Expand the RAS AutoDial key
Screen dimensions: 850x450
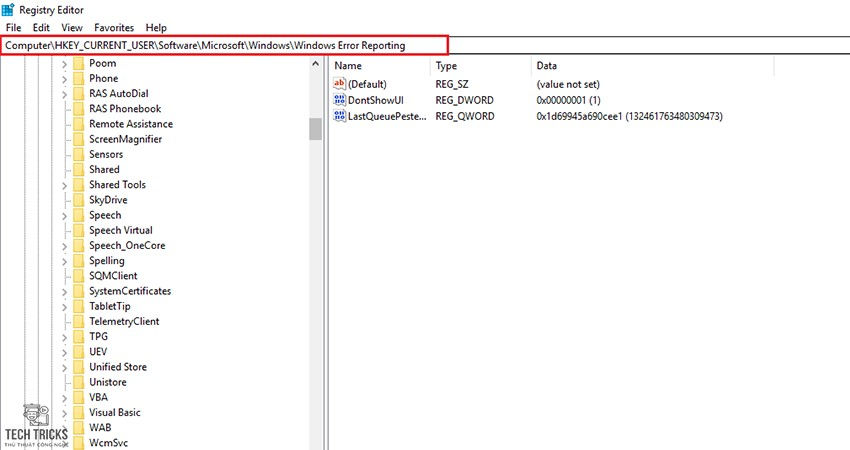point(65,94)
